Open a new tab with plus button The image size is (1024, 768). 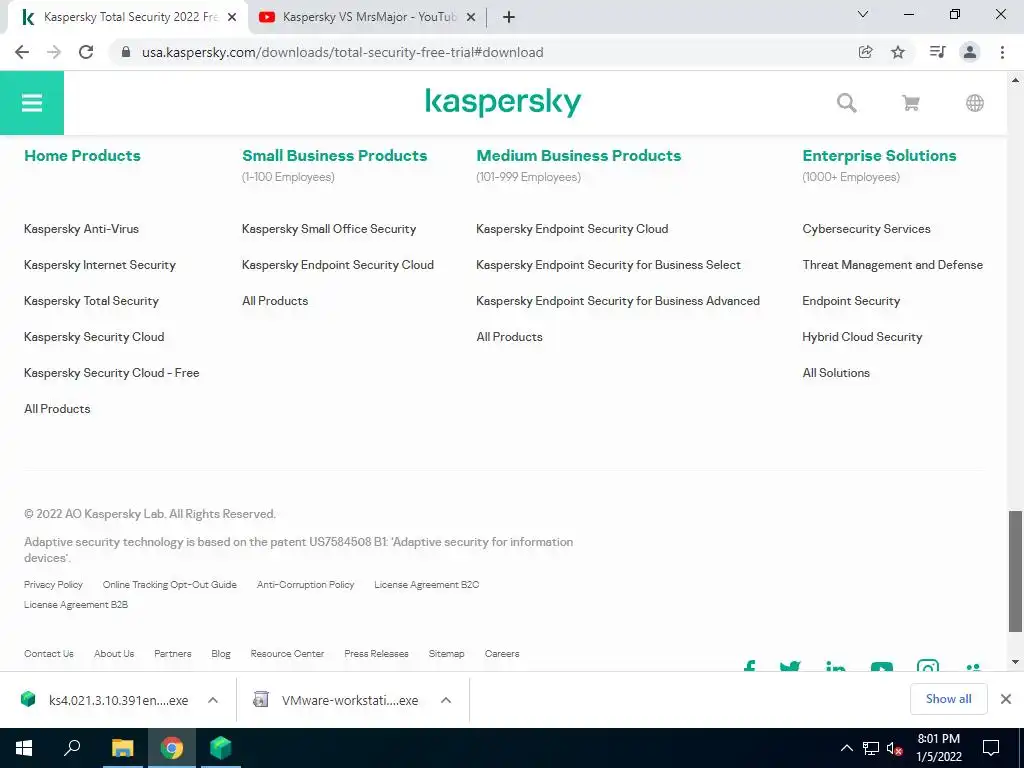pos(509,18)
